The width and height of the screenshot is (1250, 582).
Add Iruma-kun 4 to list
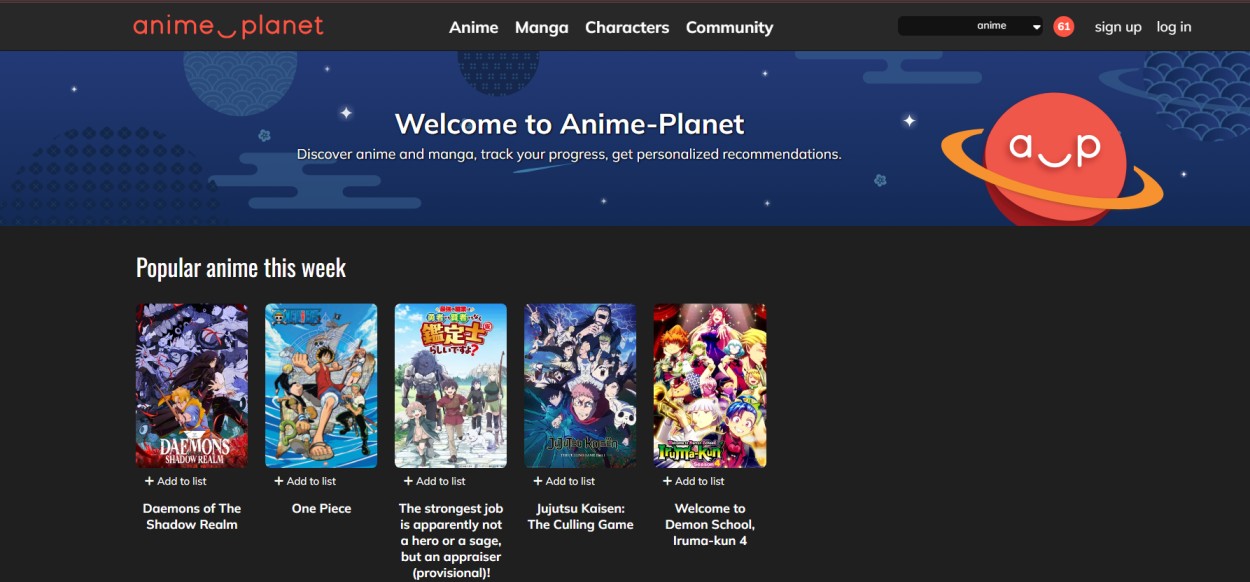[694, 481]
